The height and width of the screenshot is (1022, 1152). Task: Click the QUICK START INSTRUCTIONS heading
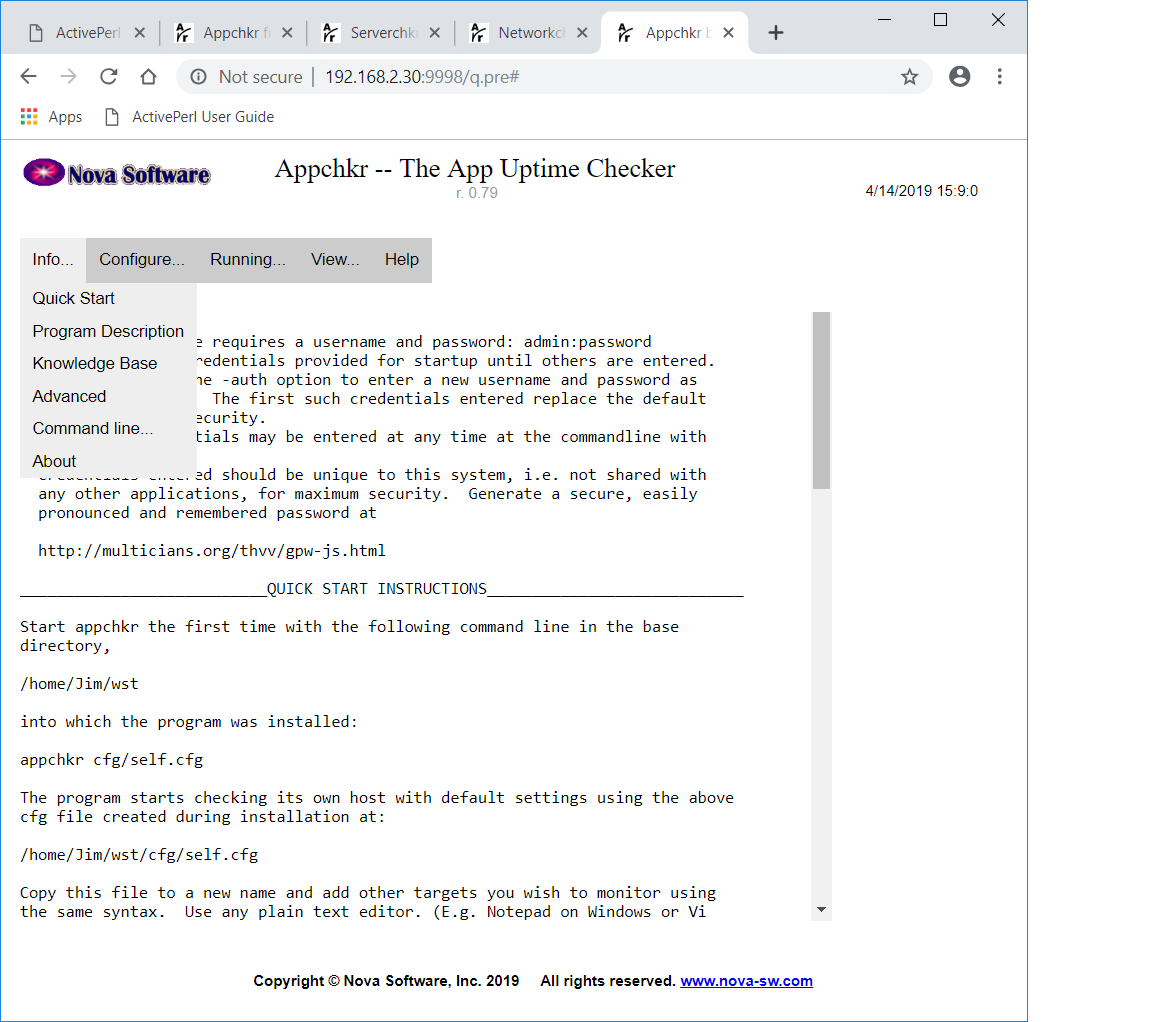376,589
